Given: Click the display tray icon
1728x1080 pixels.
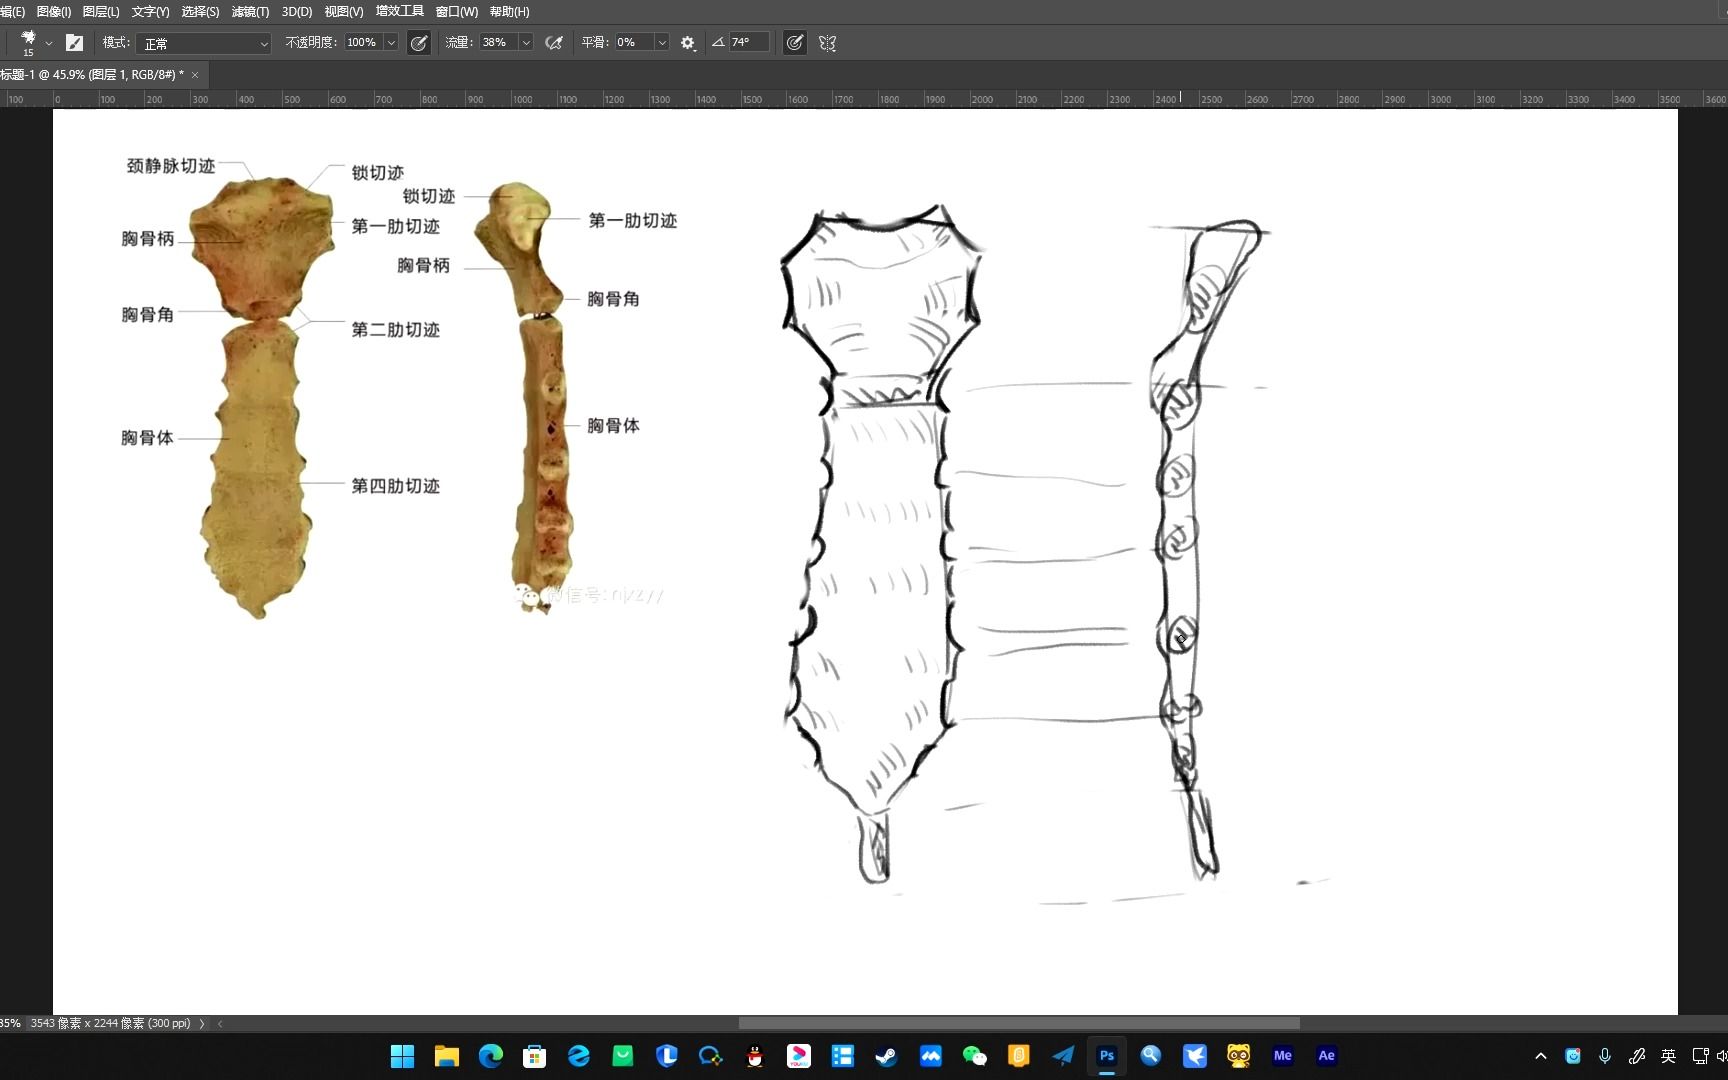Looking at the screenshot, I should point(1700,1056).
